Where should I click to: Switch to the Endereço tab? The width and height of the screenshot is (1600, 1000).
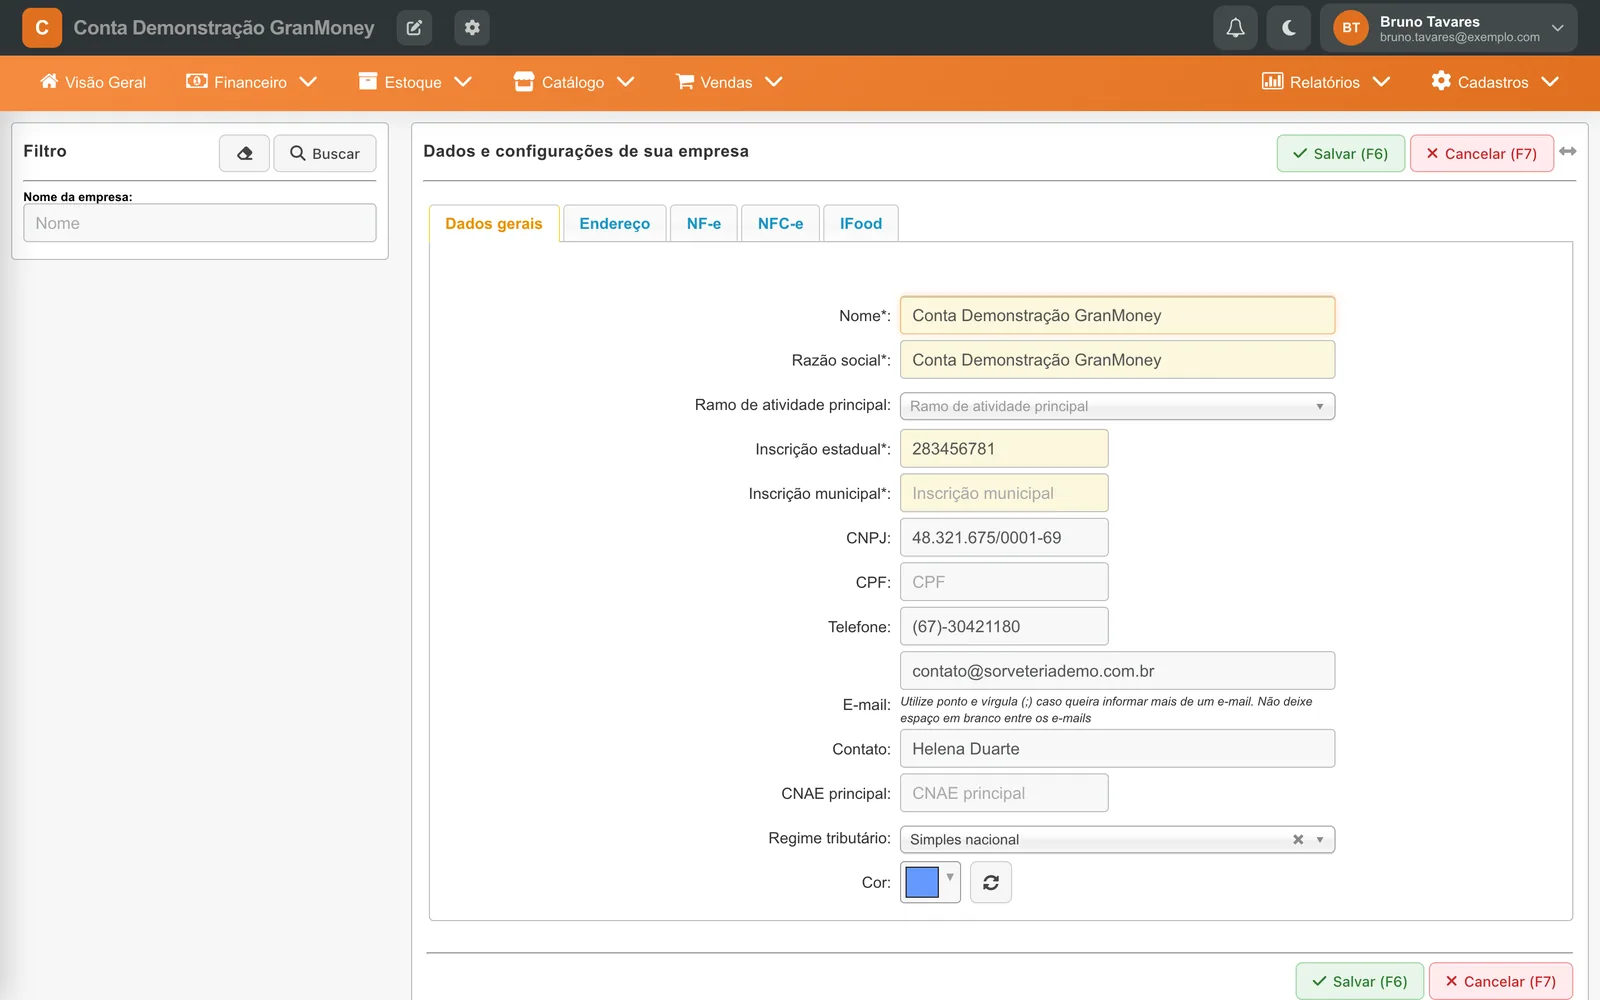coord(614,223)
